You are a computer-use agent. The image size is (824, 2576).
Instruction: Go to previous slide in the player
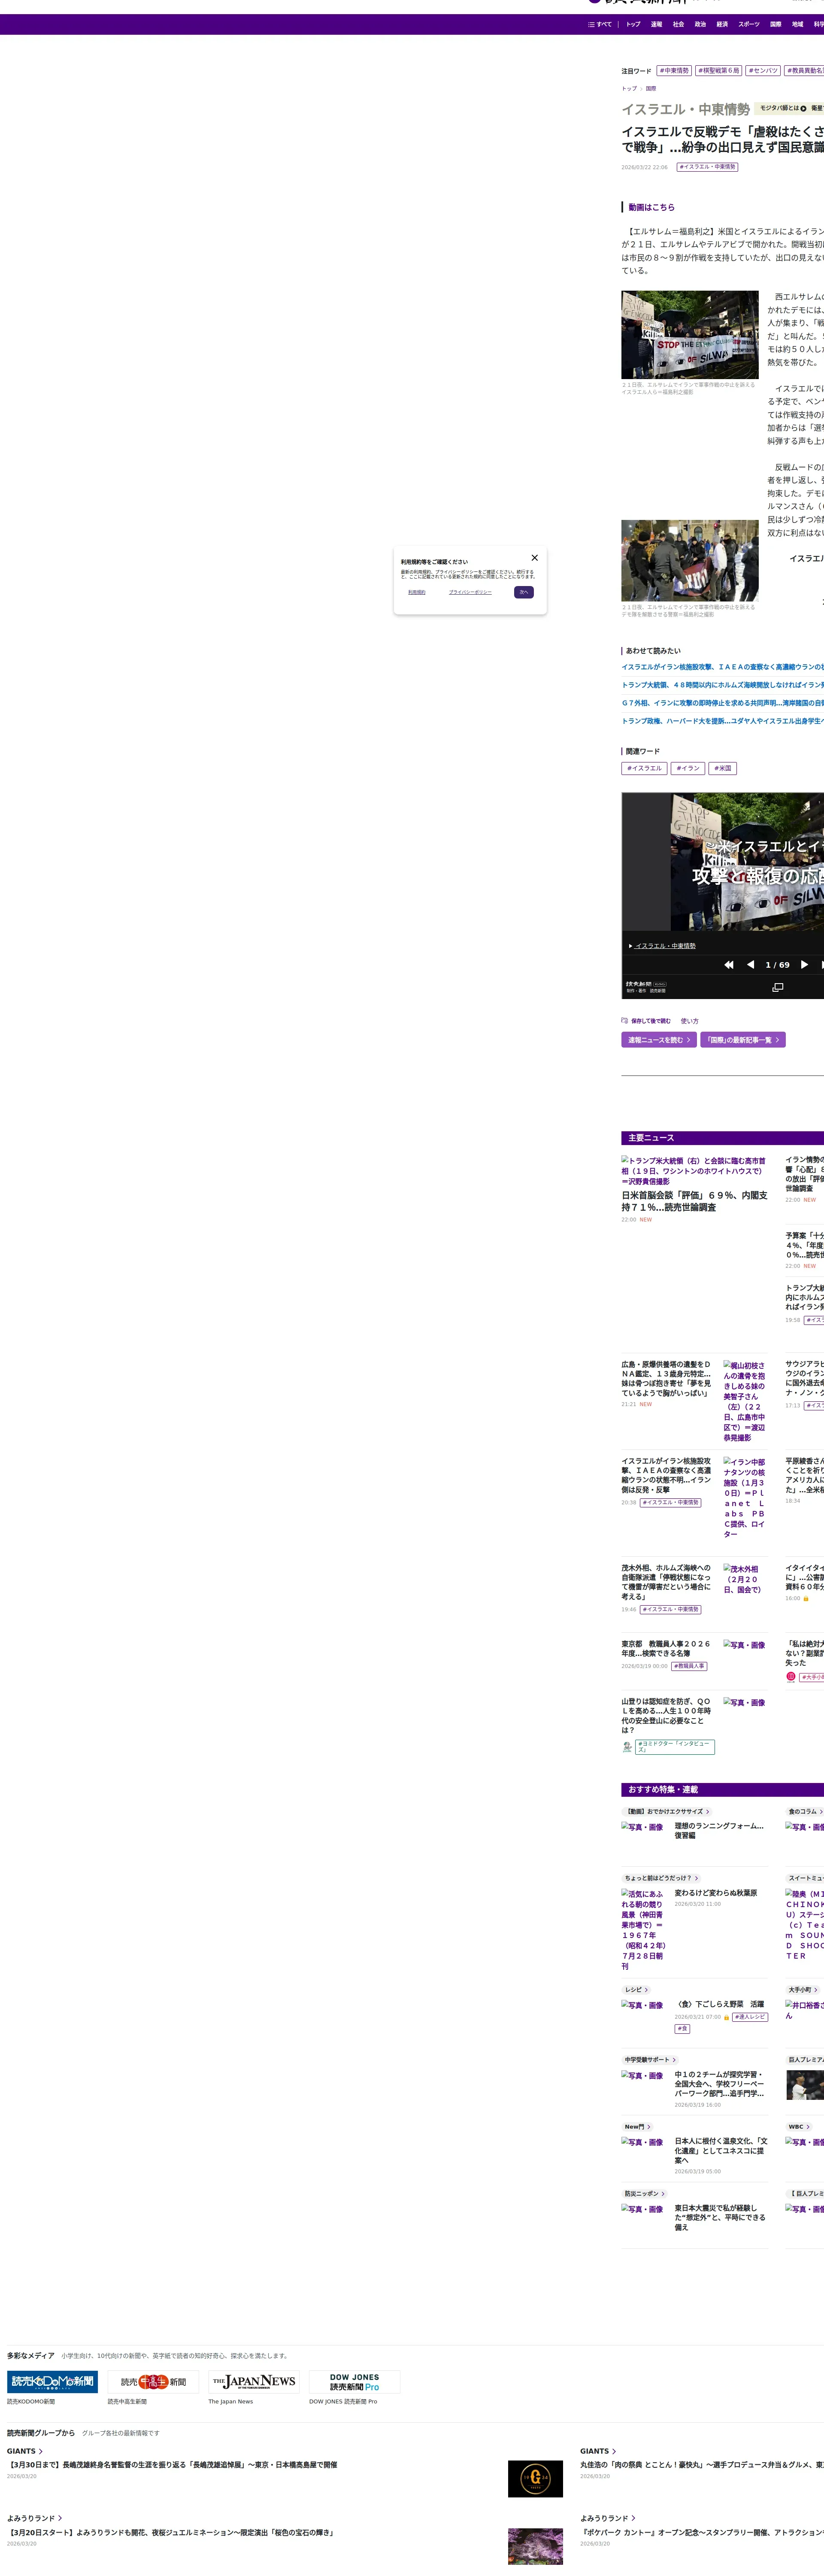coord(751,965)
